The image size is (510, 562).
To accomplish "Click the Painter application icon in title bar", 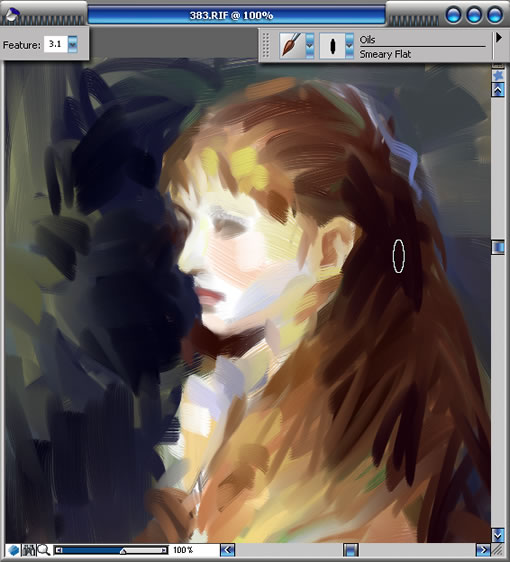I will [12, 14].
